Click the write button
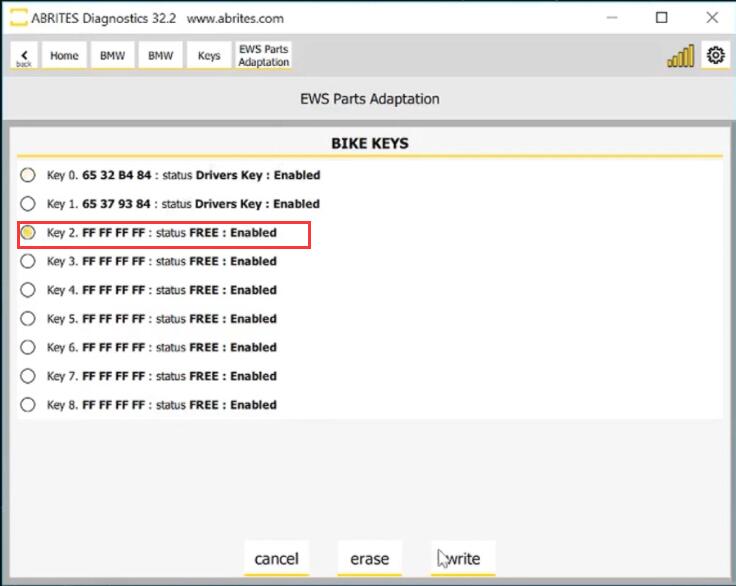 463,559
